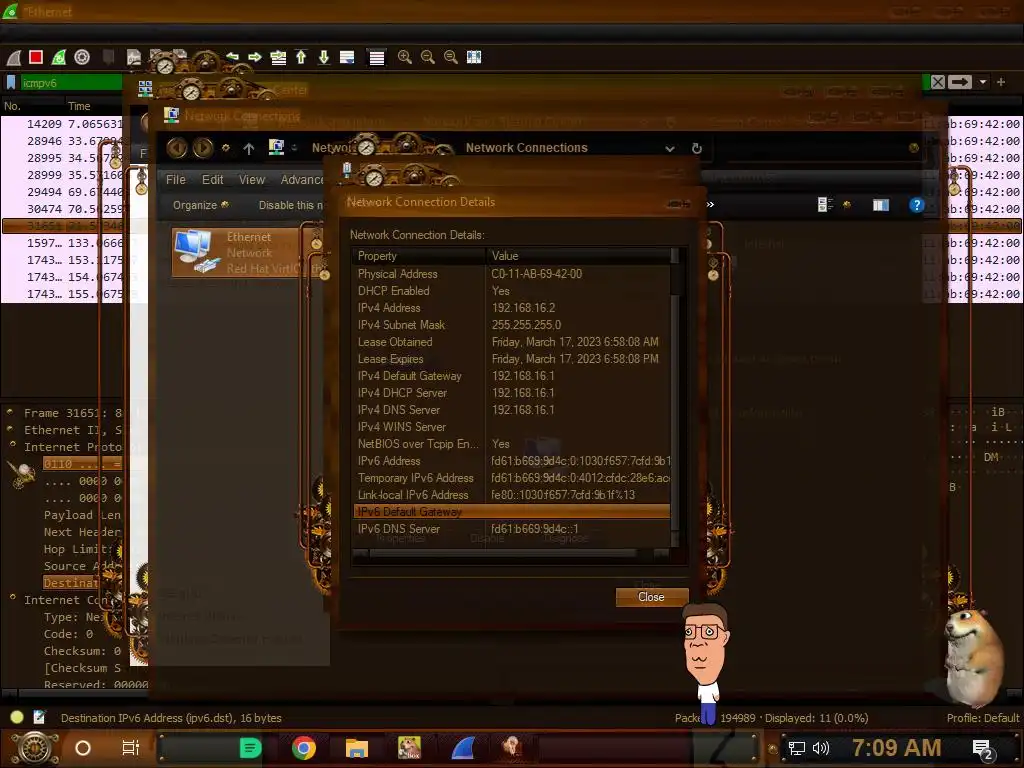Click the go to specified packet icon

278,57
